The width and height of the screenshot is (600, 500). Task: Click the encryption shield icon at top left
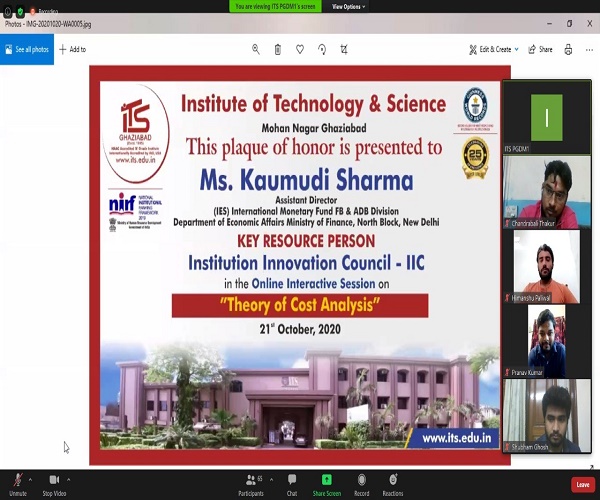pyautogui.click(x=20, y=12)
